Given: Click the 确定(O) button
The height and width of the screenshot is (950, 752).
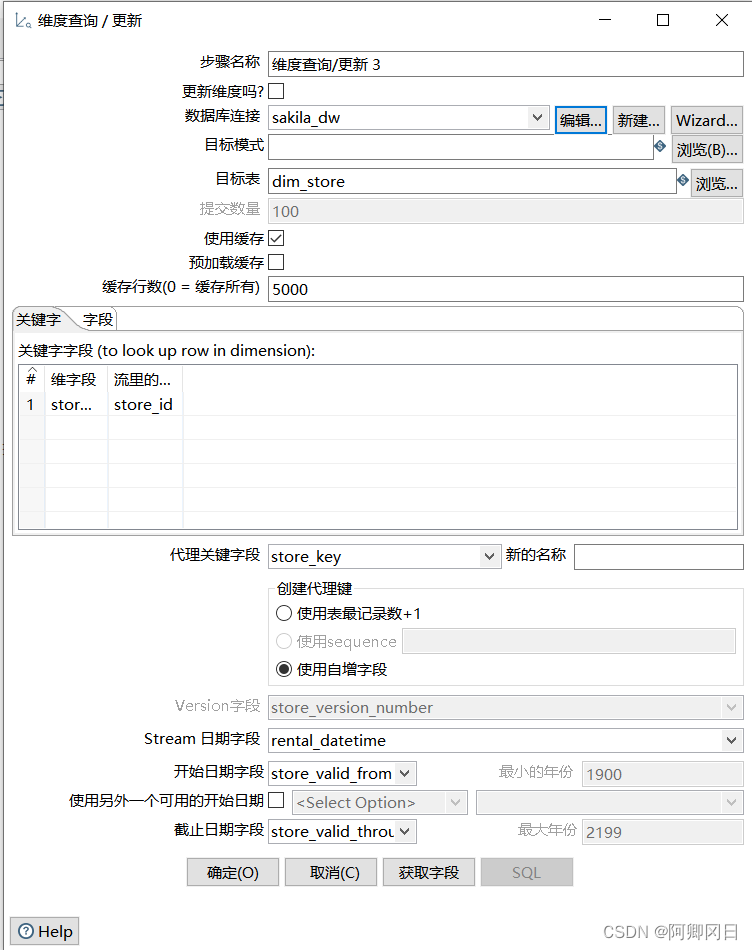Looking at the screenshot, I should click(232, 872).
